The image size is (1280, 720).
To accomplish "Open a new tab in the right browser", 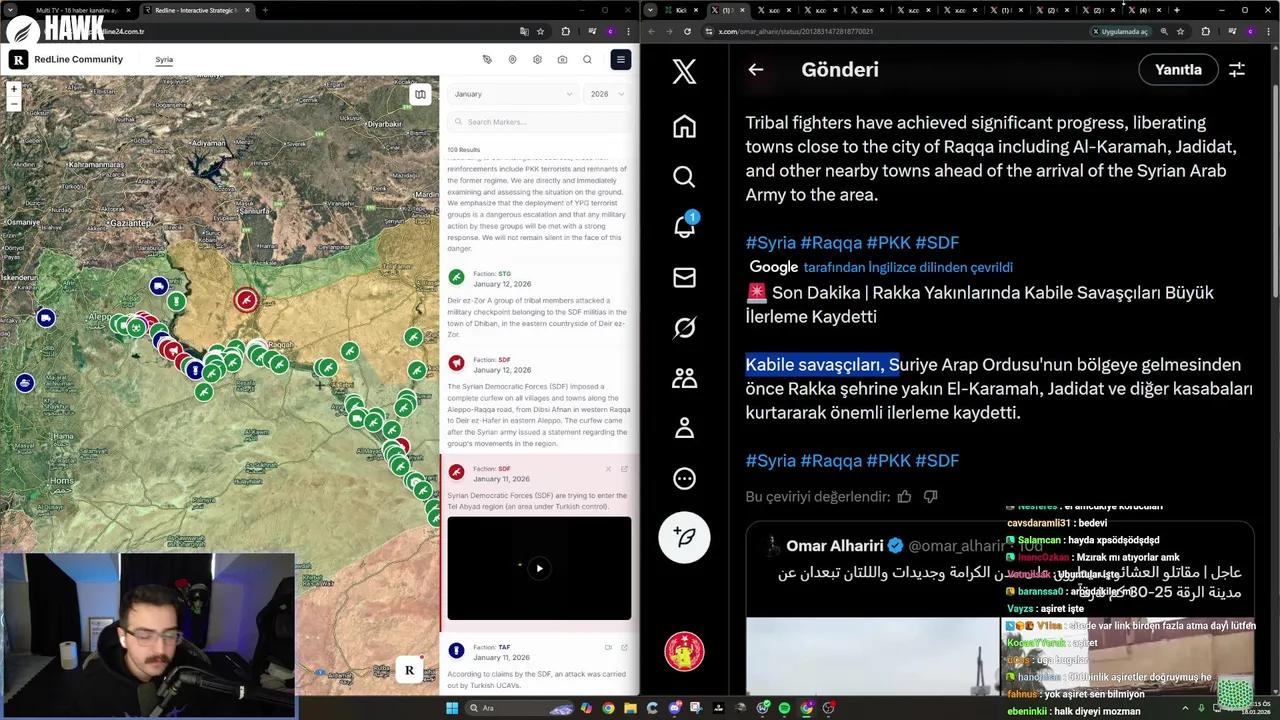I will pyautogui.click(x=1177, y=10).
